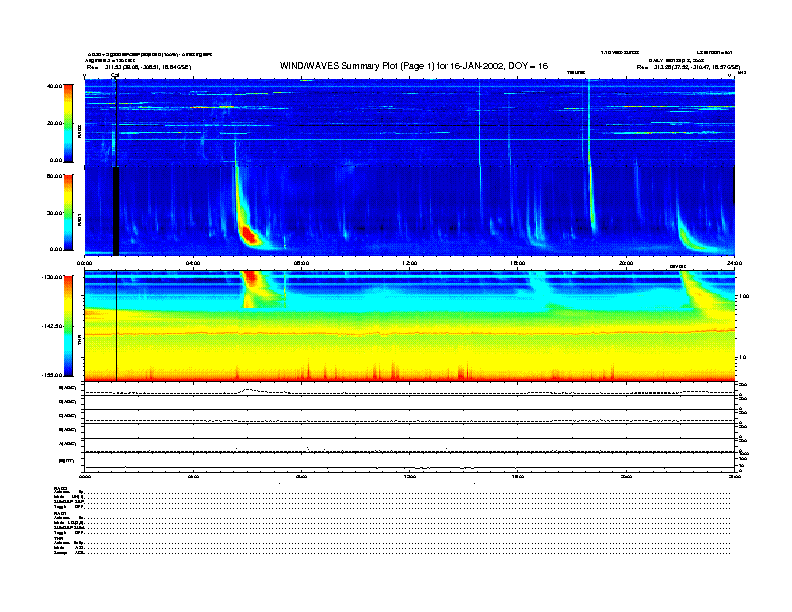Click the 12:00 tick on bottom time axis
792x612 pixels.
(410, 476)
